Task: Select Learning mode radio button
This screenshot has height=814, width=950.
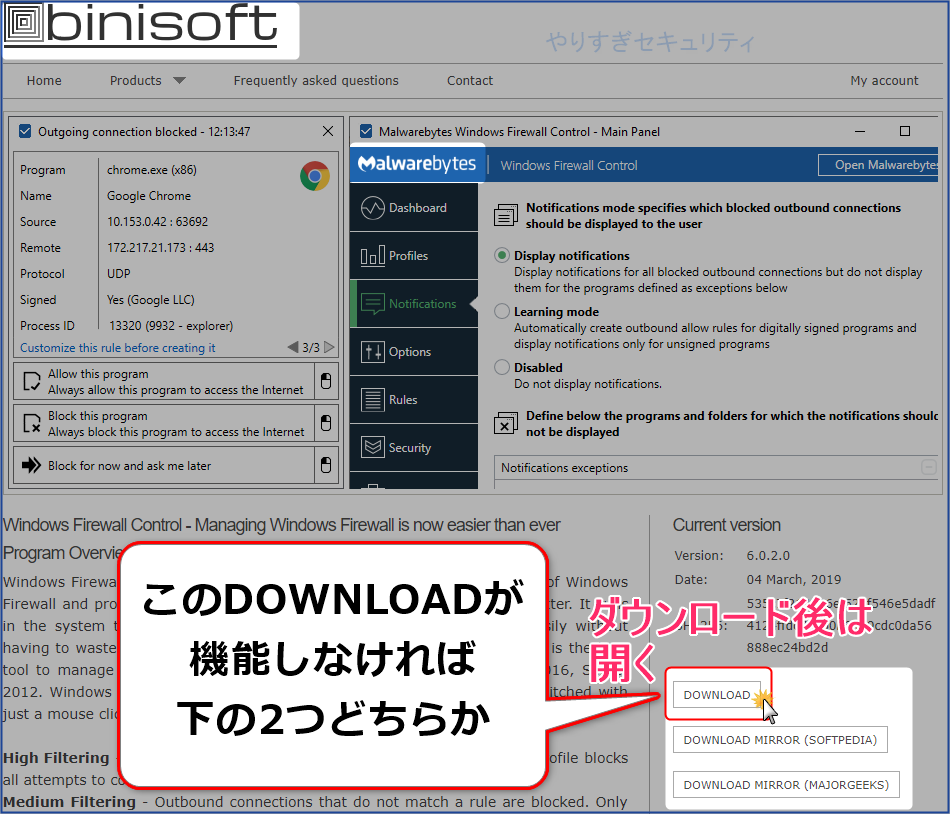Action: point(502,311)
